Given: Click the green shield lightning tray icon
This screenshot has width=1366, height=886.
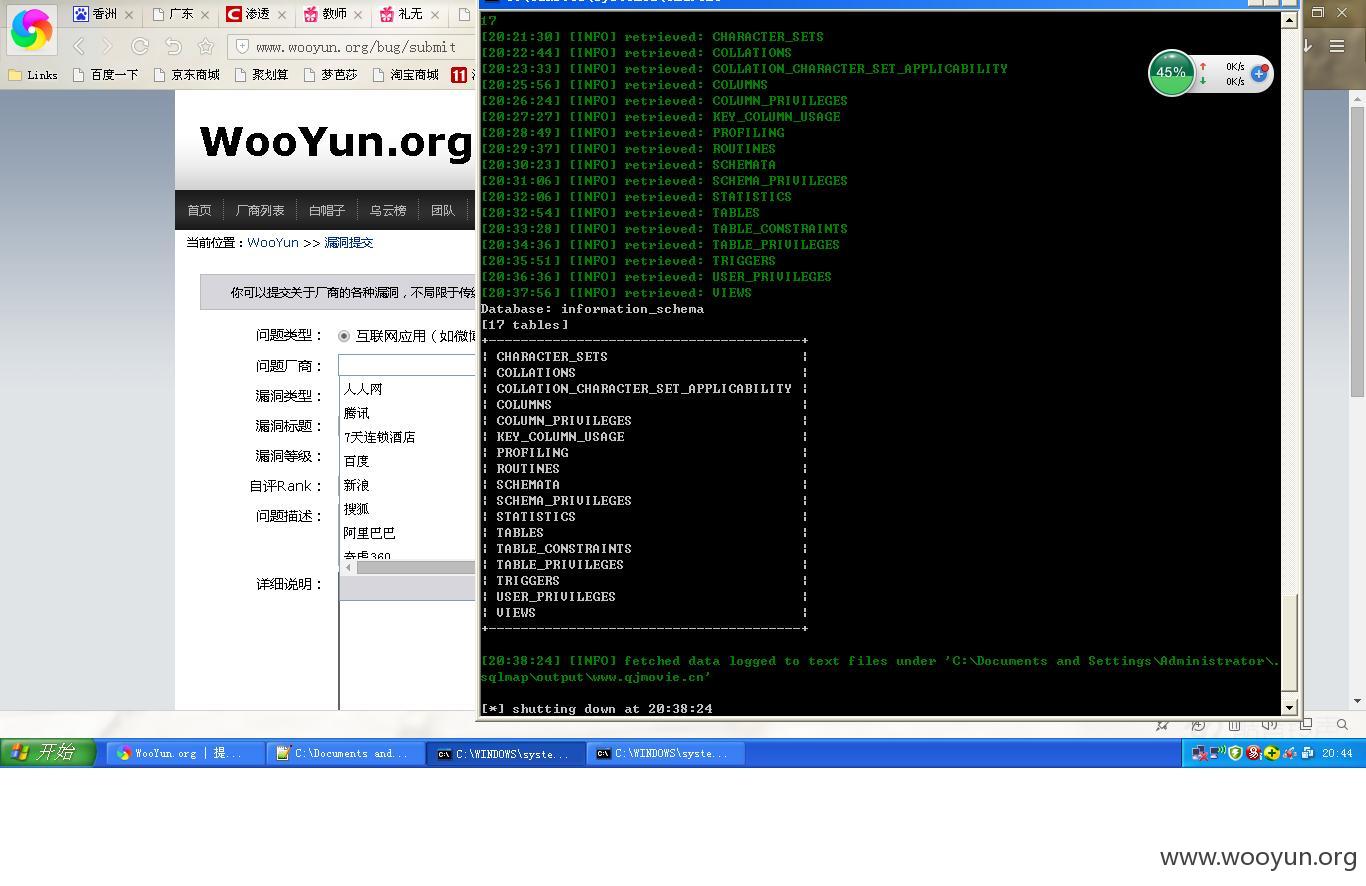Looking at the screenshot, I should click(x=1235, y=753).
